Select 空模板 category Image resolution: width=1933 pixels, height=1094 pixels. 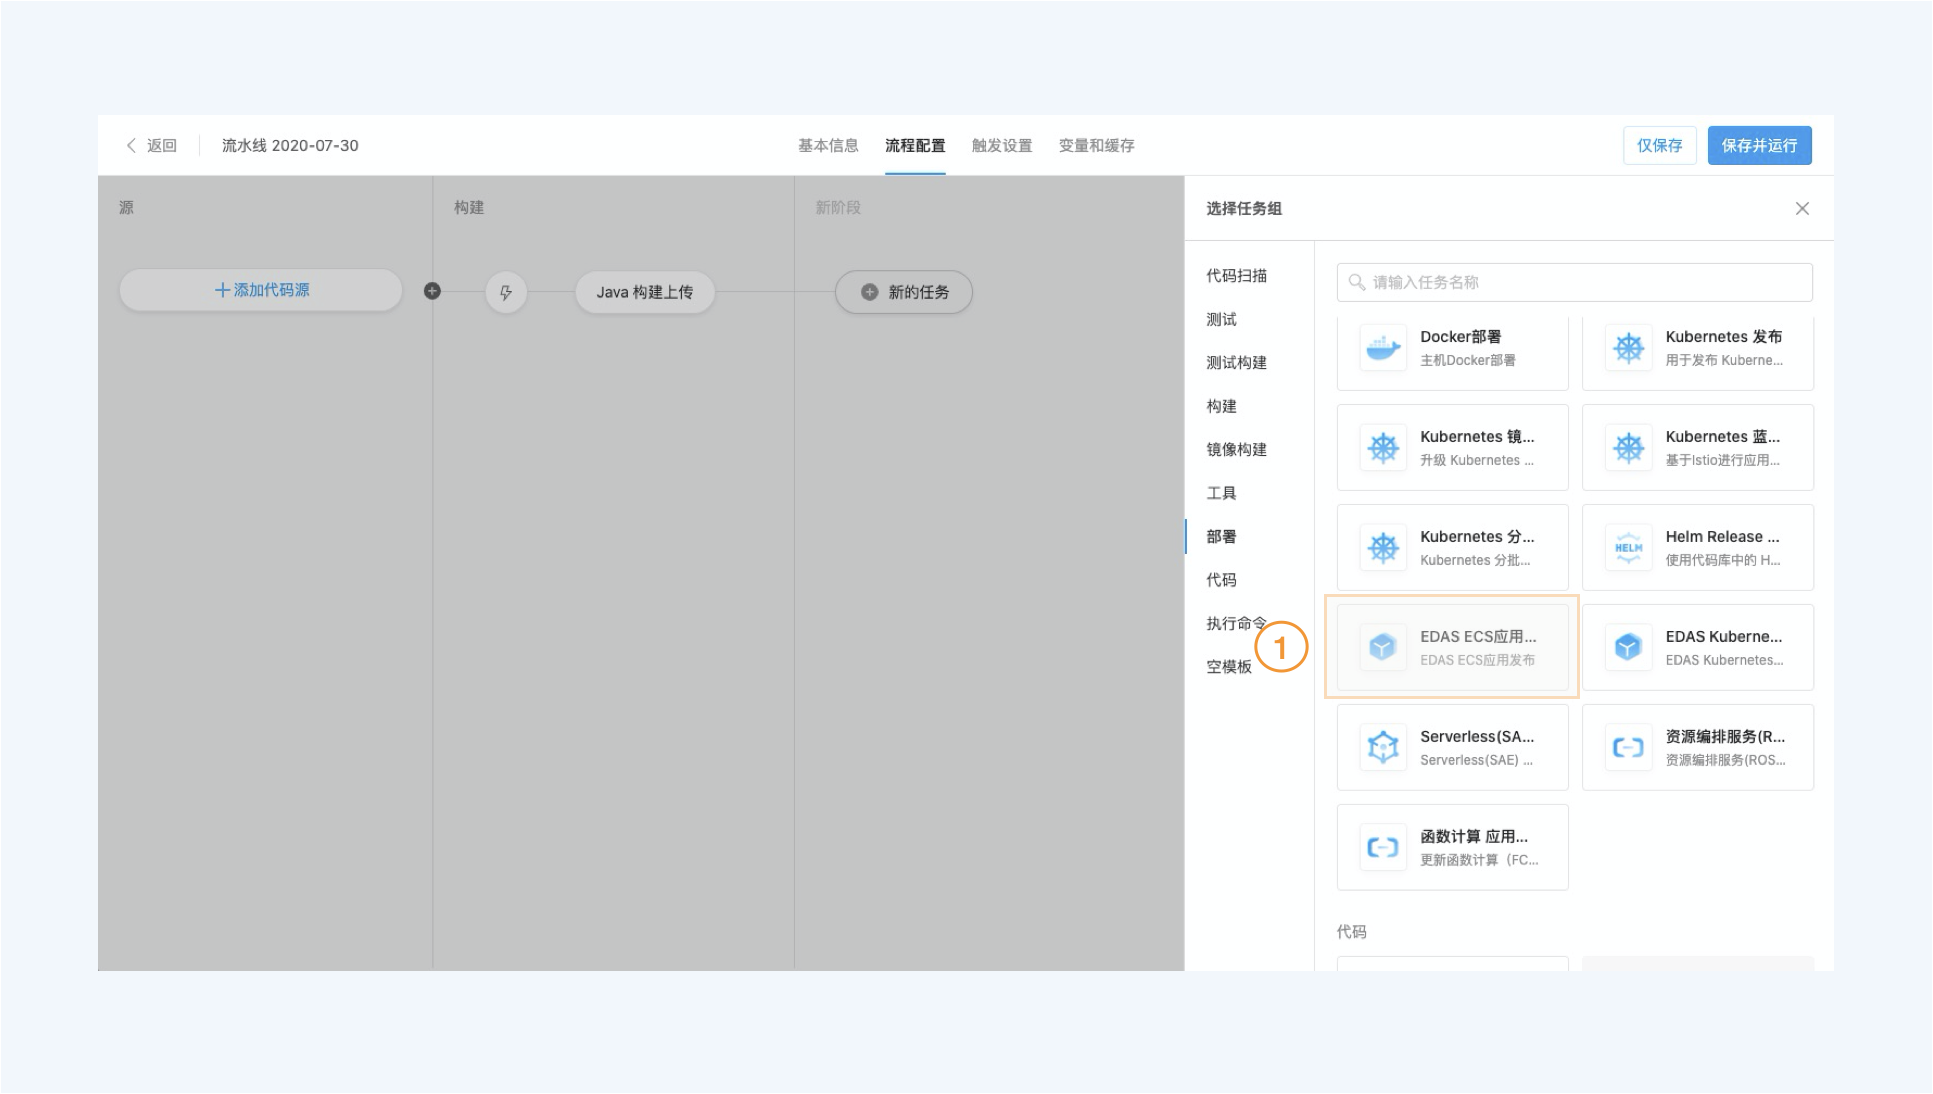(1229, 667)
